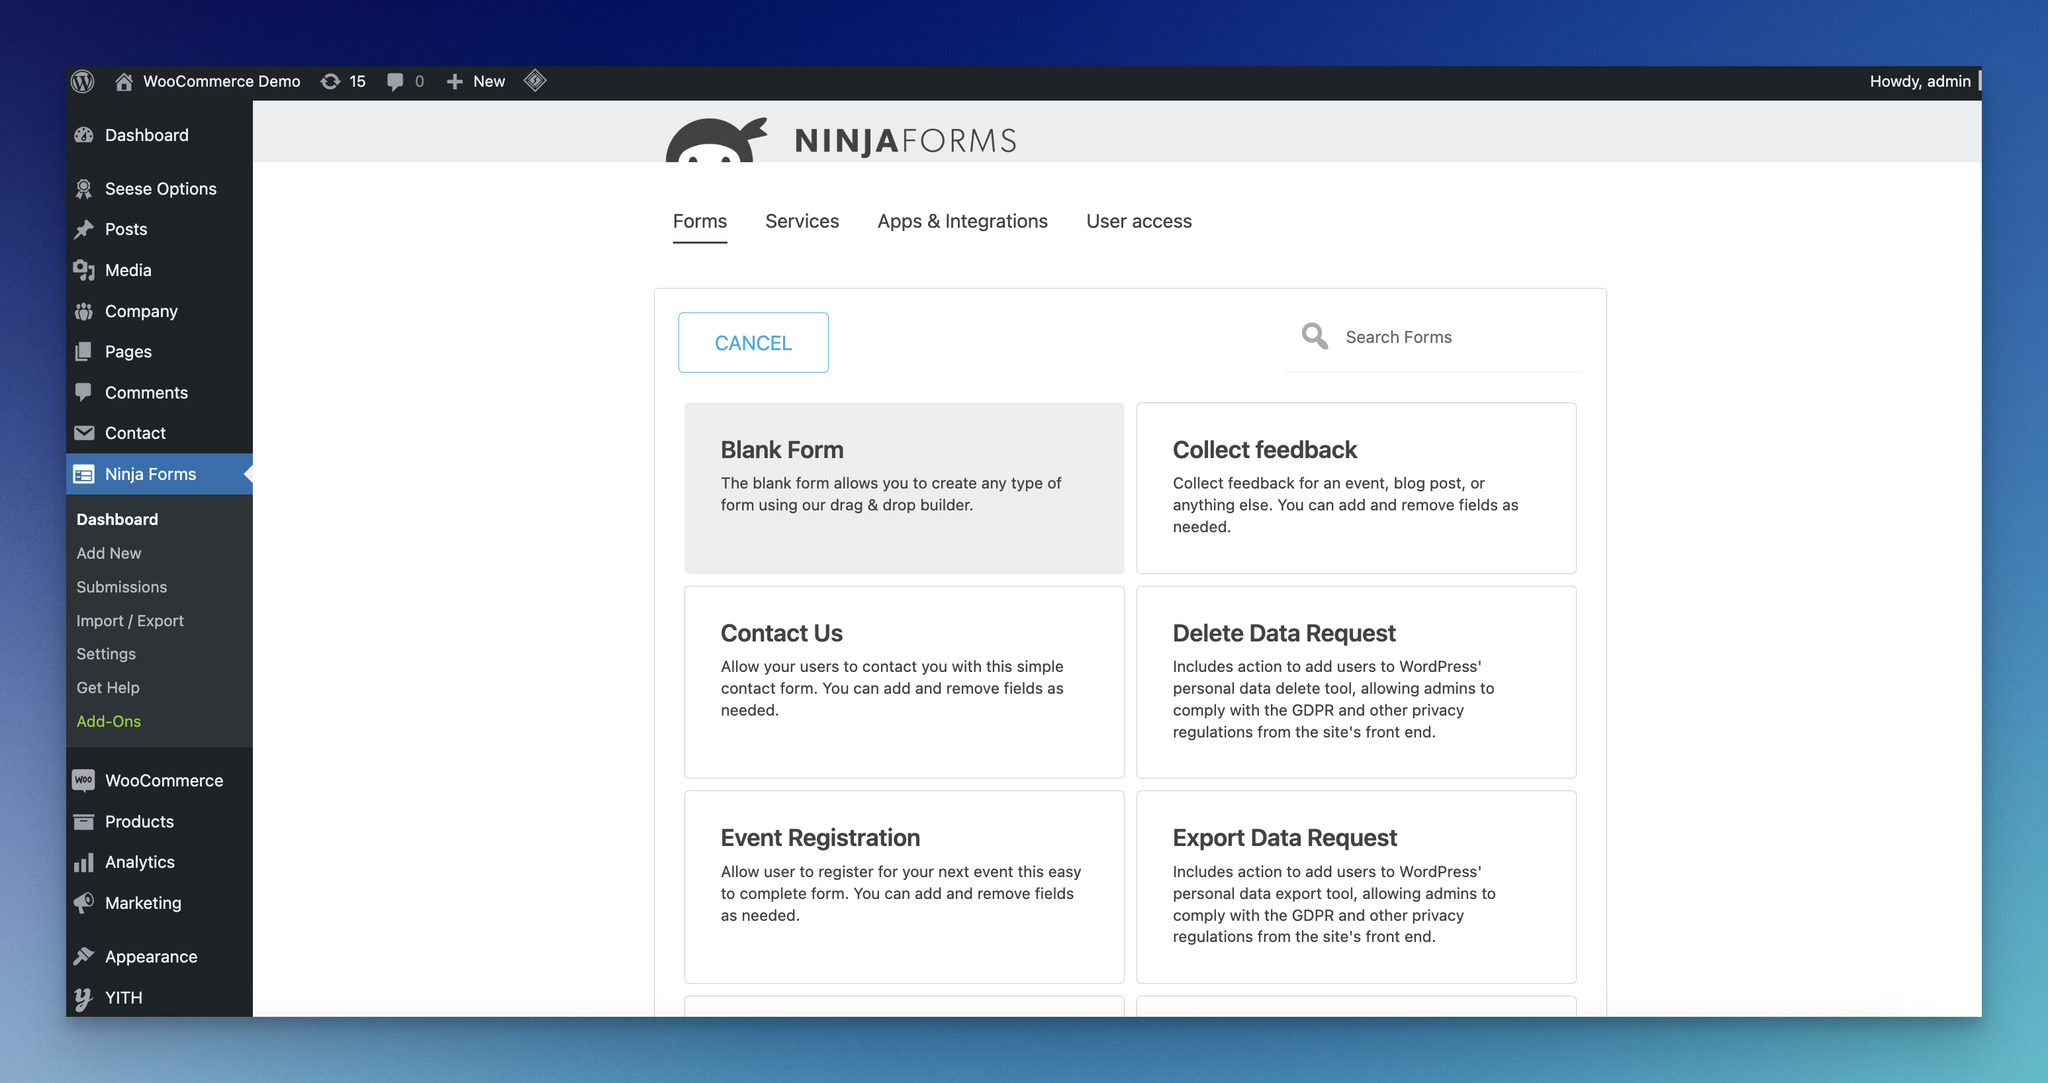Open the User access tab
2048x1083 pixels.
click(x=1139, y=221)
